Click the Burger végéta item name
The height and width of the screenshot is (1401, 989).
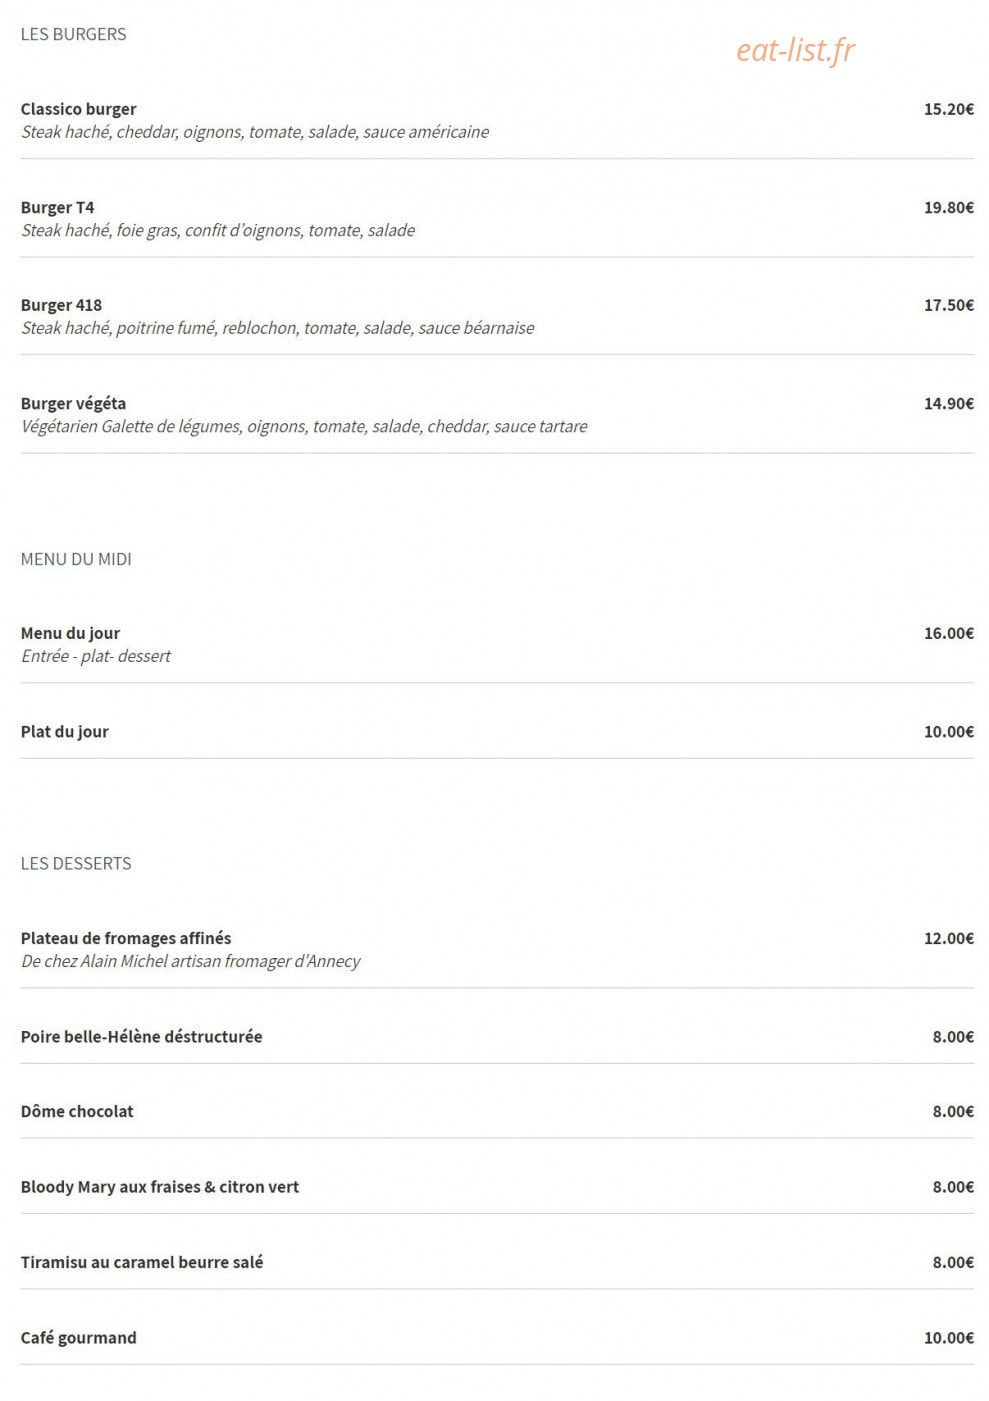click(73, 403)
